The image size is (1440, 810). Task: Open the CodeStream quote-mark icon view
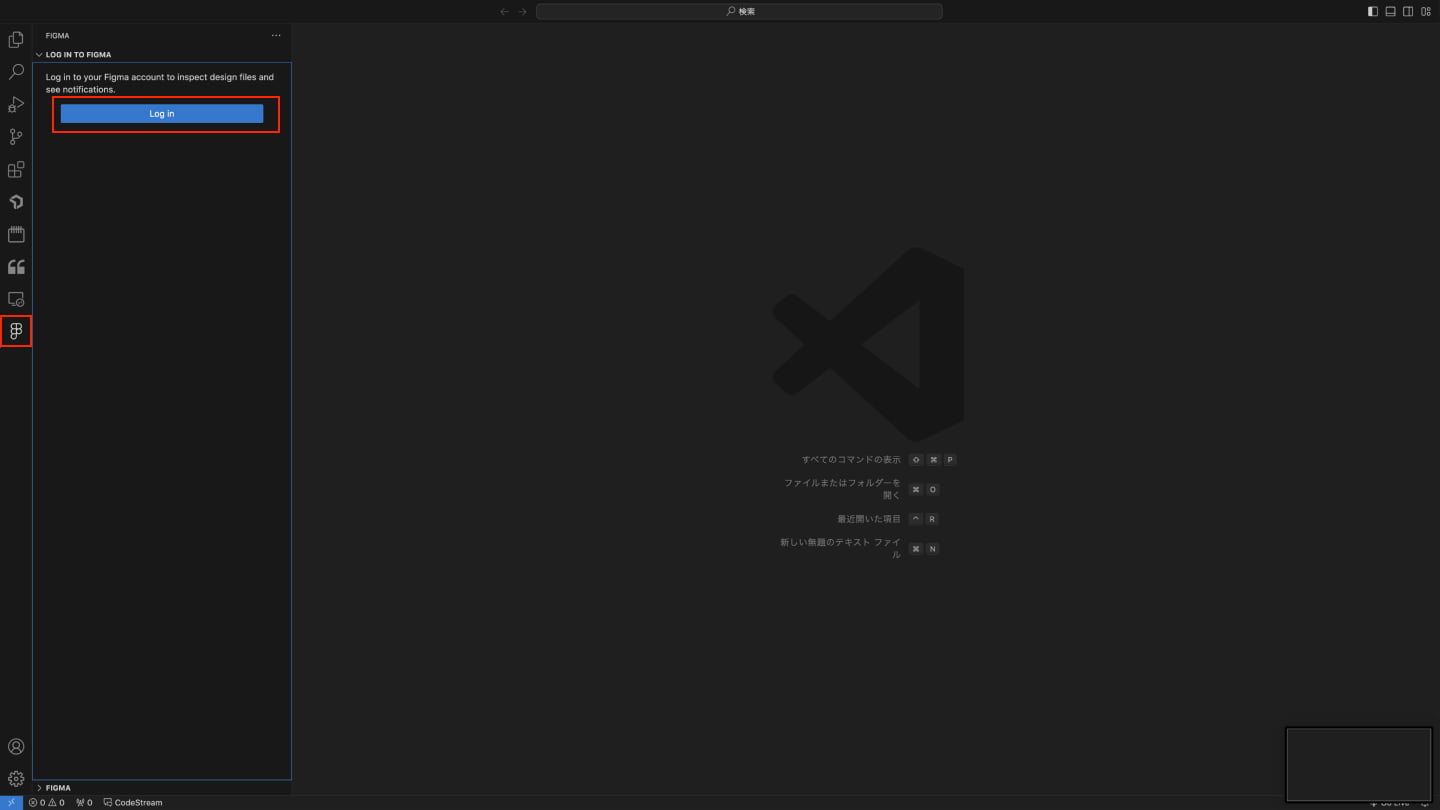pos(16,267)
